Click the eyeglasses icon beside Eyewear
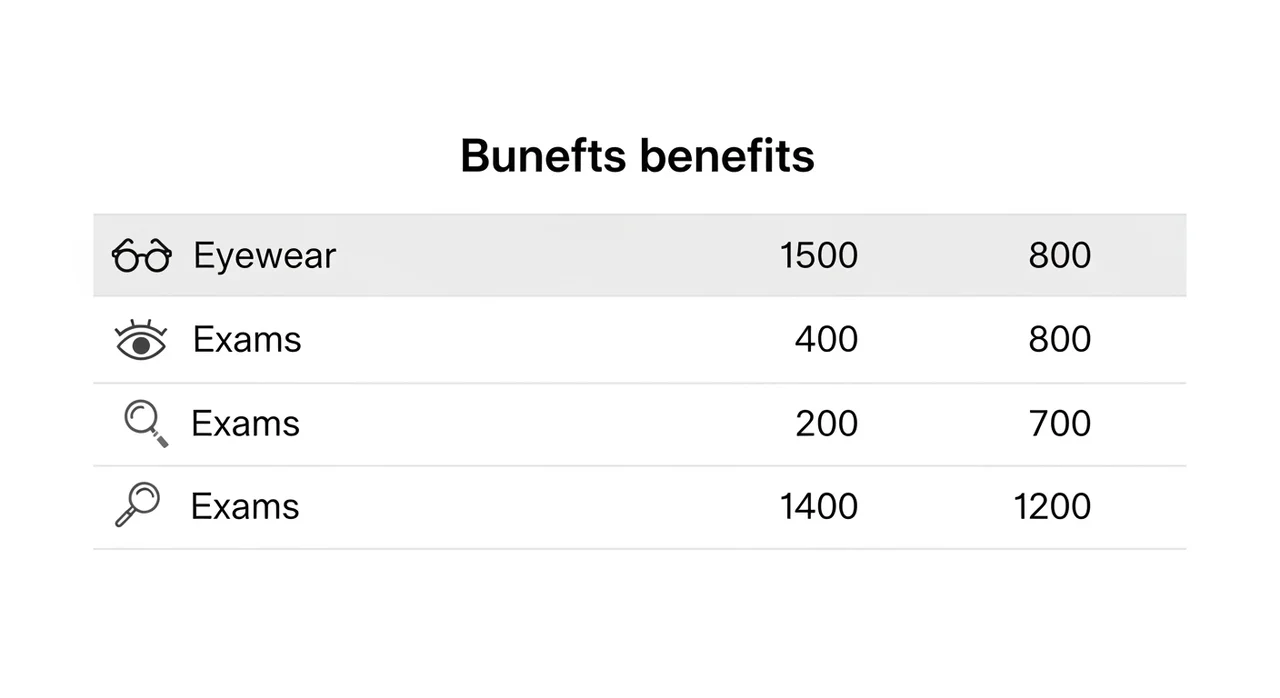1280x698 pixels. coord(141,256)
